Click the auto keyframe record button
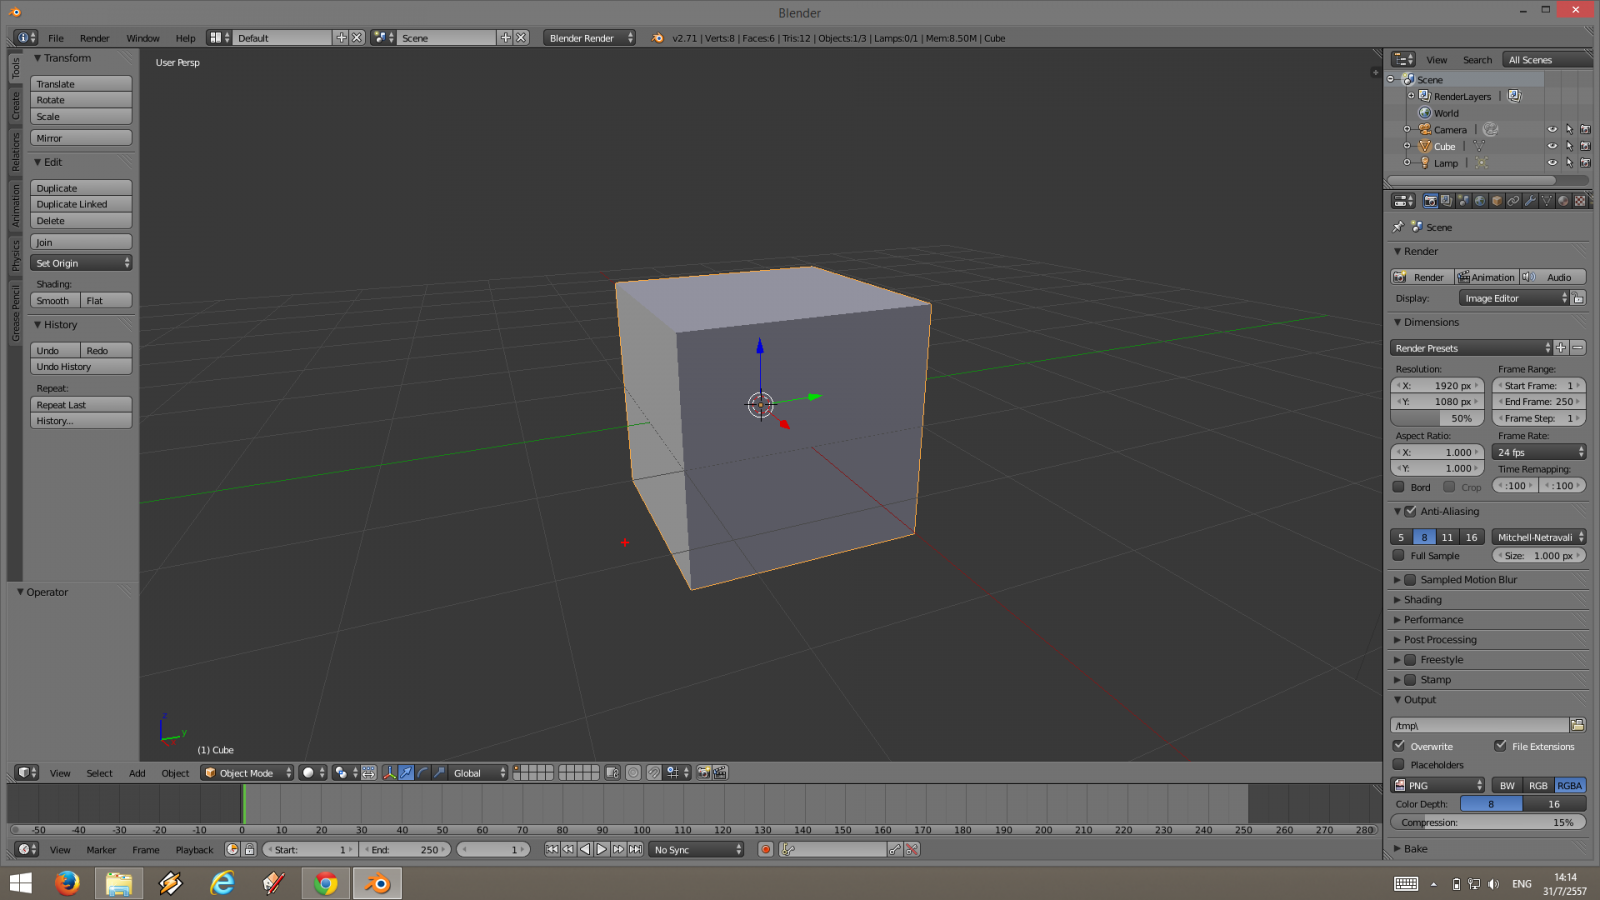 (766, 849)
